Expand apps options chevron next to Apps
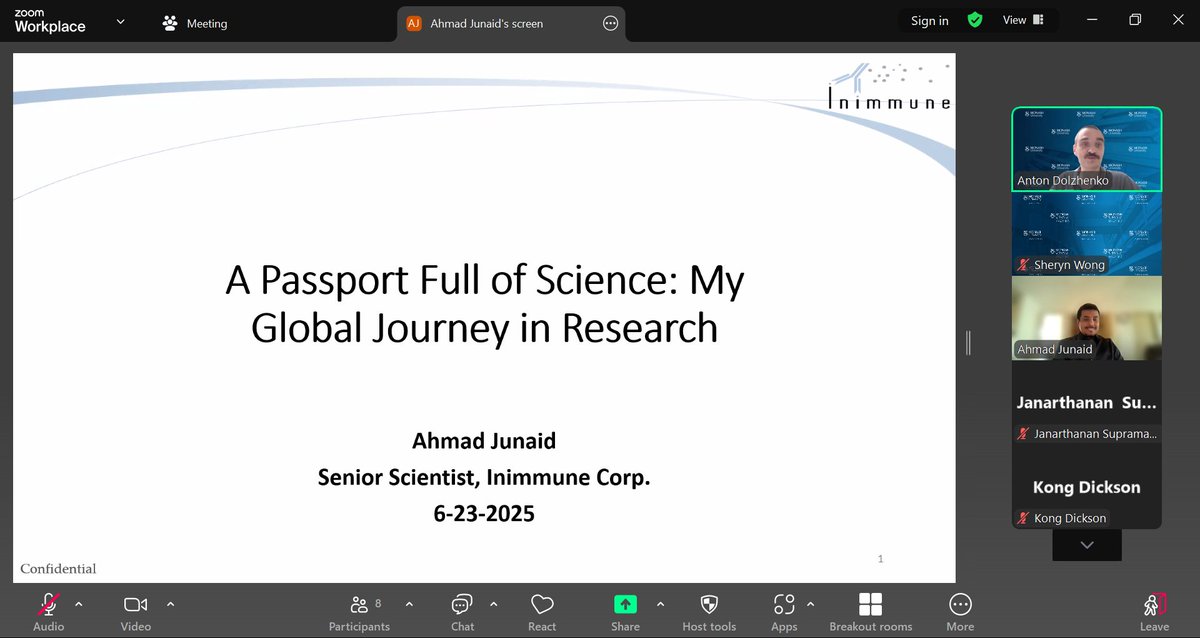1200x638 pixels. click(810, 604)
